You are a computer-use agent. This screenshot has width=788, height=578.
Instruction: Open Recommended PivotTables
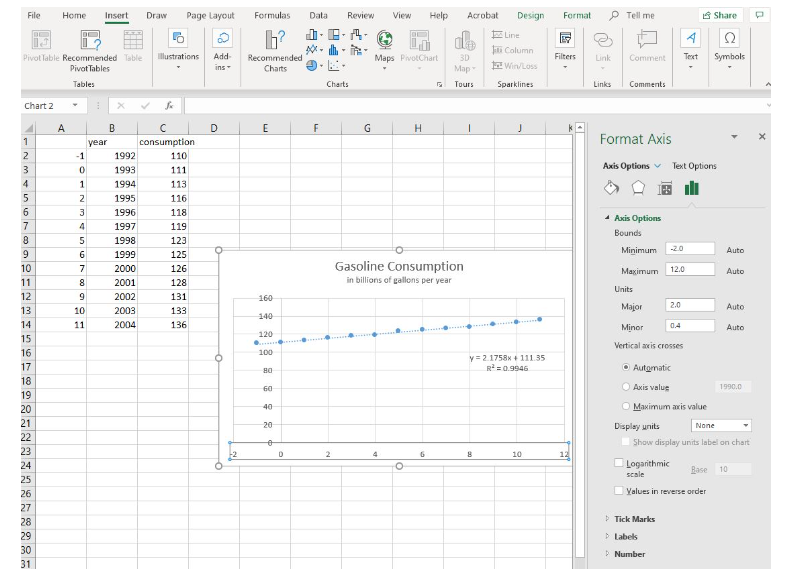[x=90, y=51]
